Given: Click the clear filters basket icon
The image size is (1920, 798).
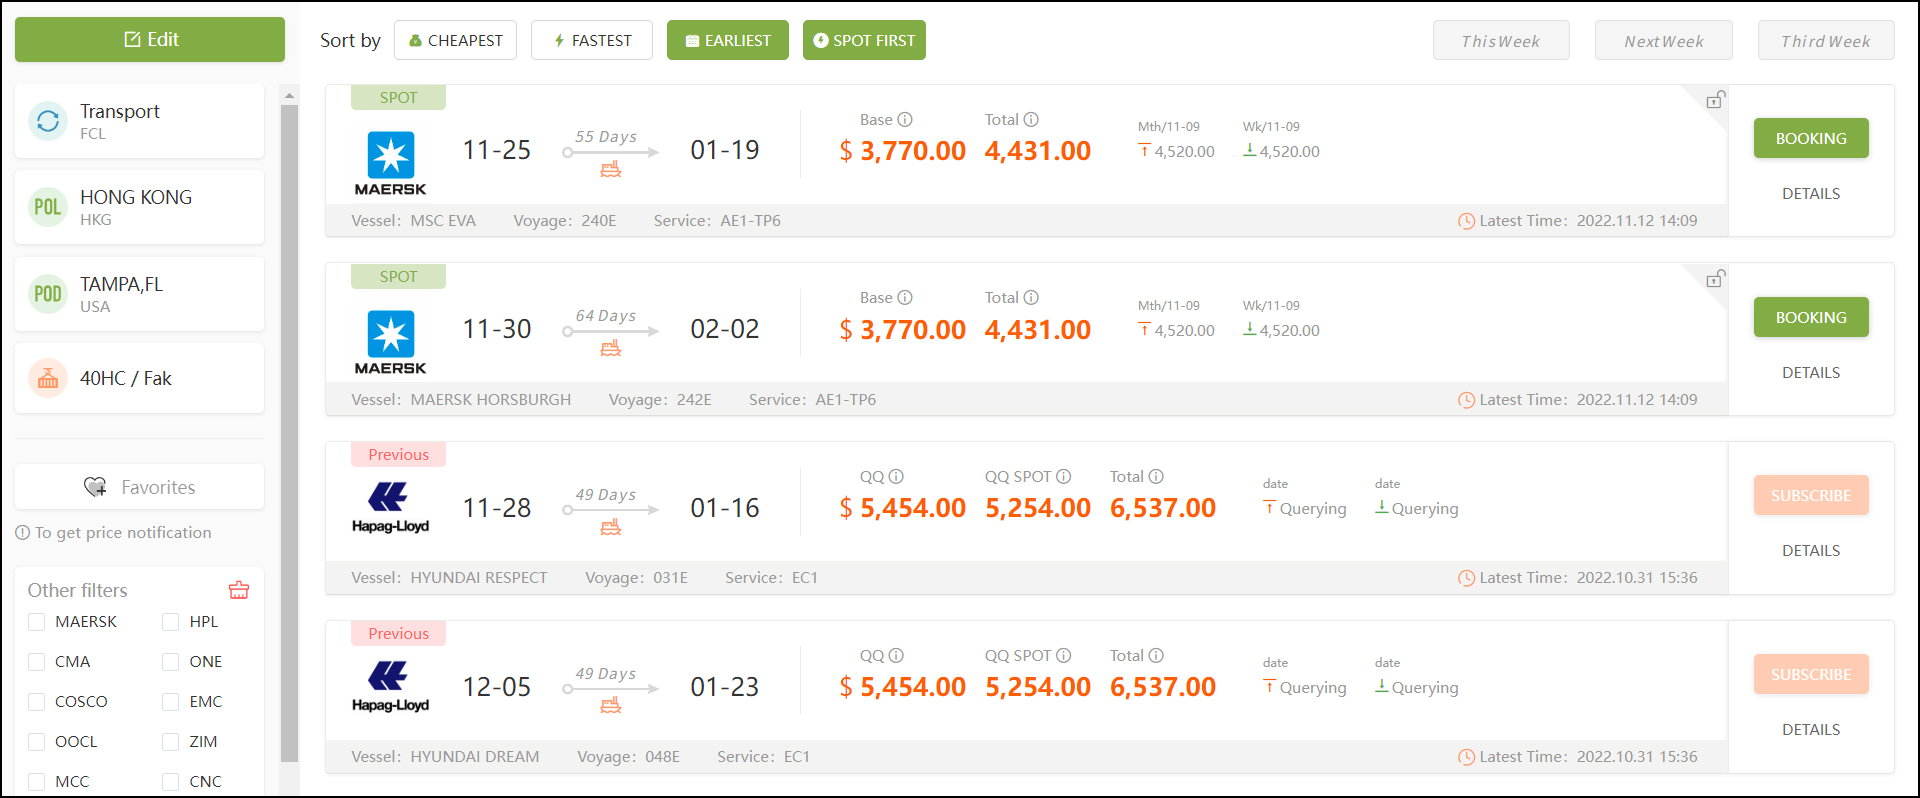Looking at the screenshot, I should pyautogui.click(x=239, y=590).
